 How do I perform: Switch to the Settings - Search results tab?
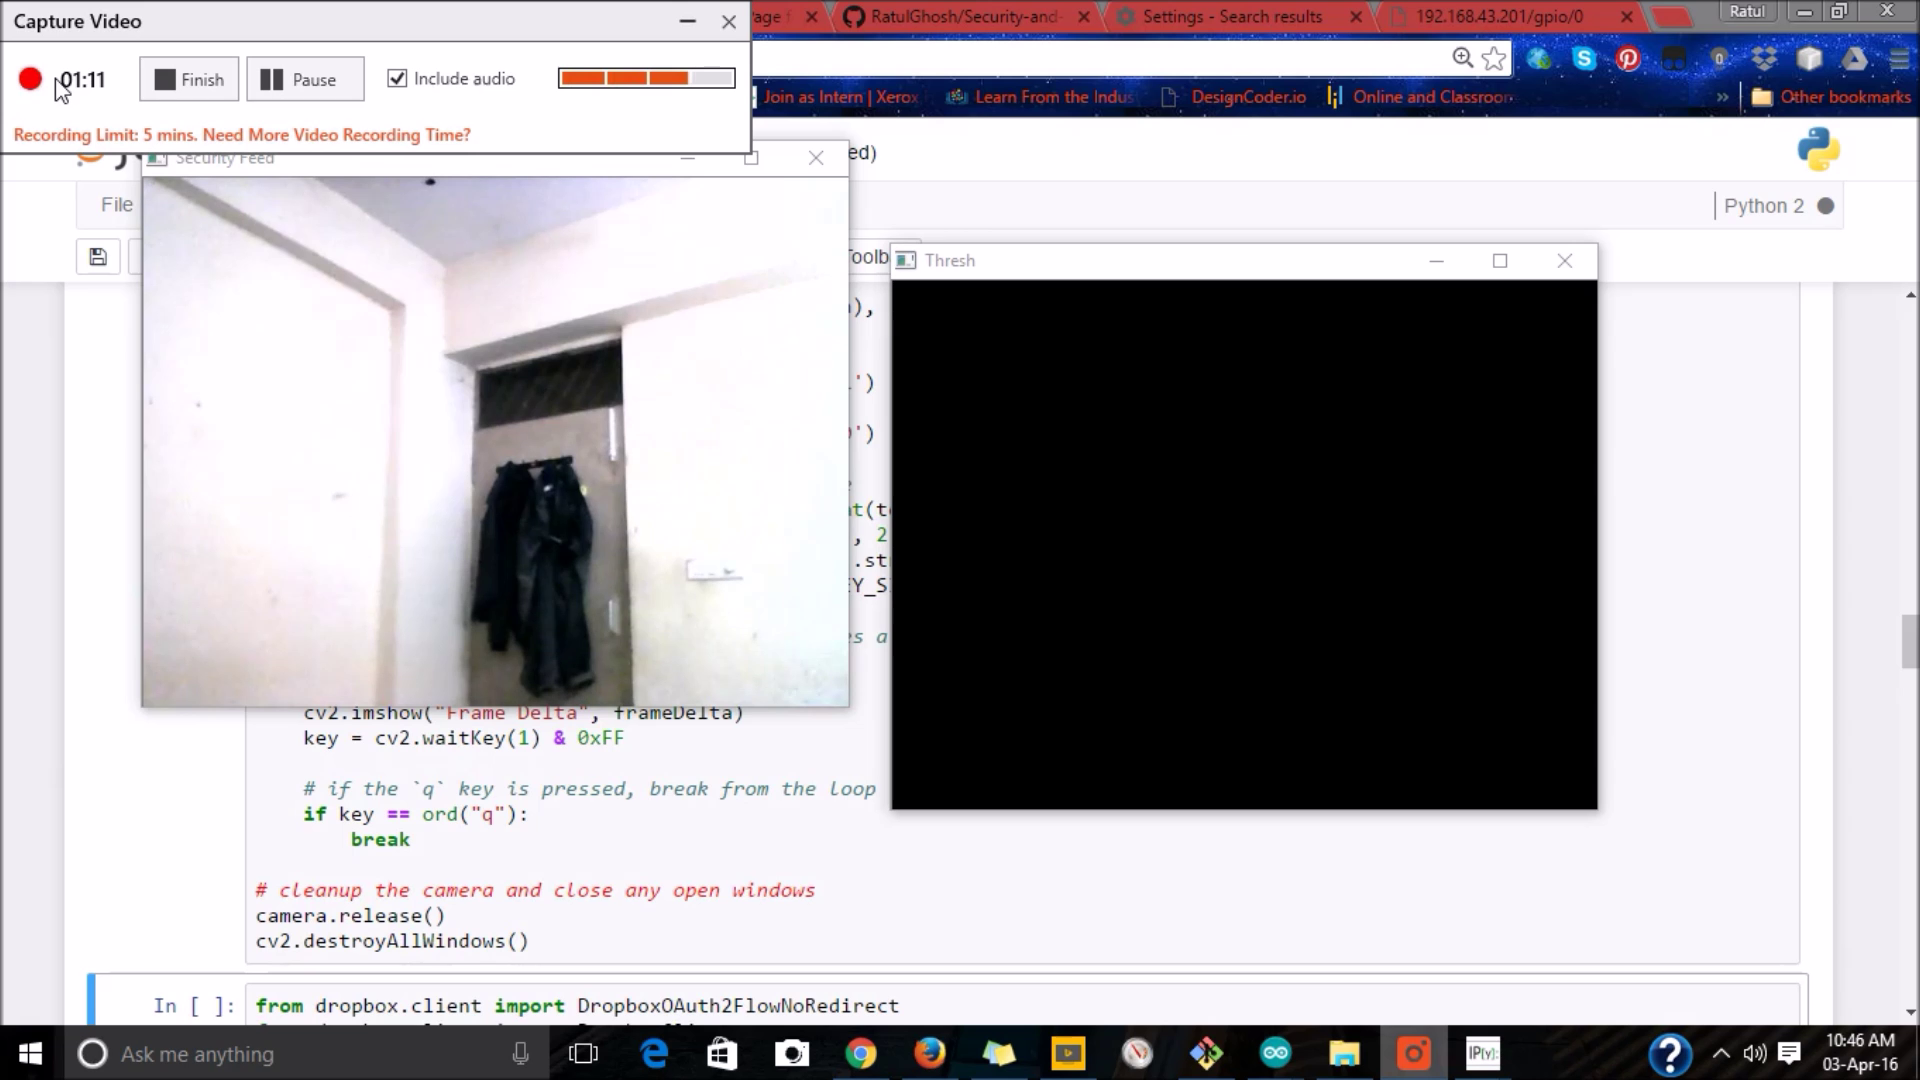pos(1232,16)
